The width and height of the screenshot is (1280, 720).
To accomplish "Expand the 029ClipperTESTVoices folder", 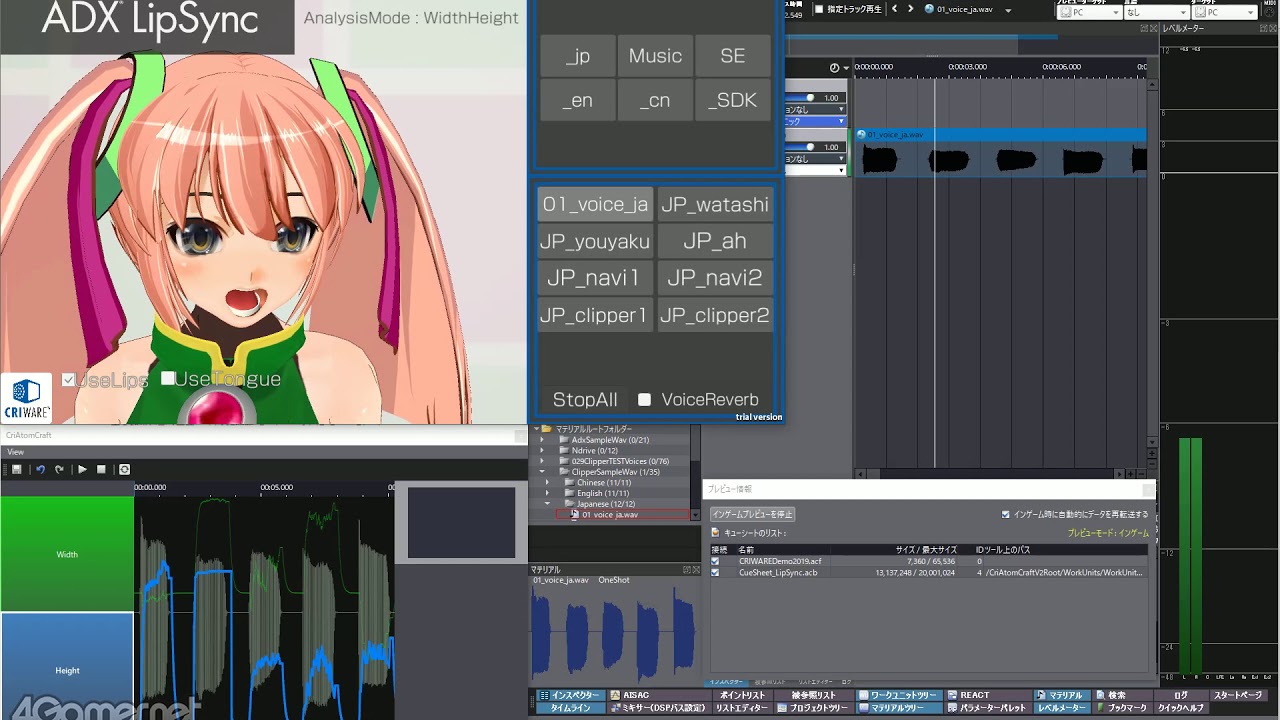I will point(542,461).
